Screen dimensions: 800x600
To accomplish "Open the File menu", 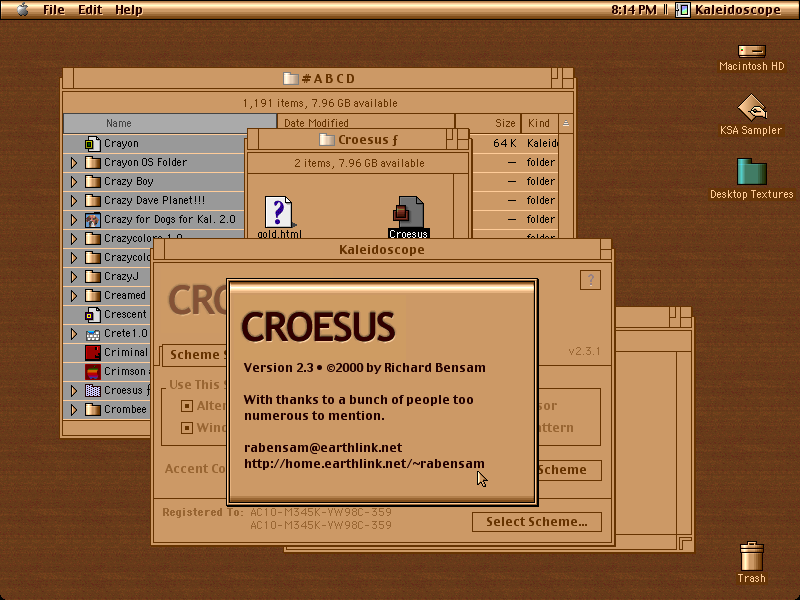I will coord(54,10).
